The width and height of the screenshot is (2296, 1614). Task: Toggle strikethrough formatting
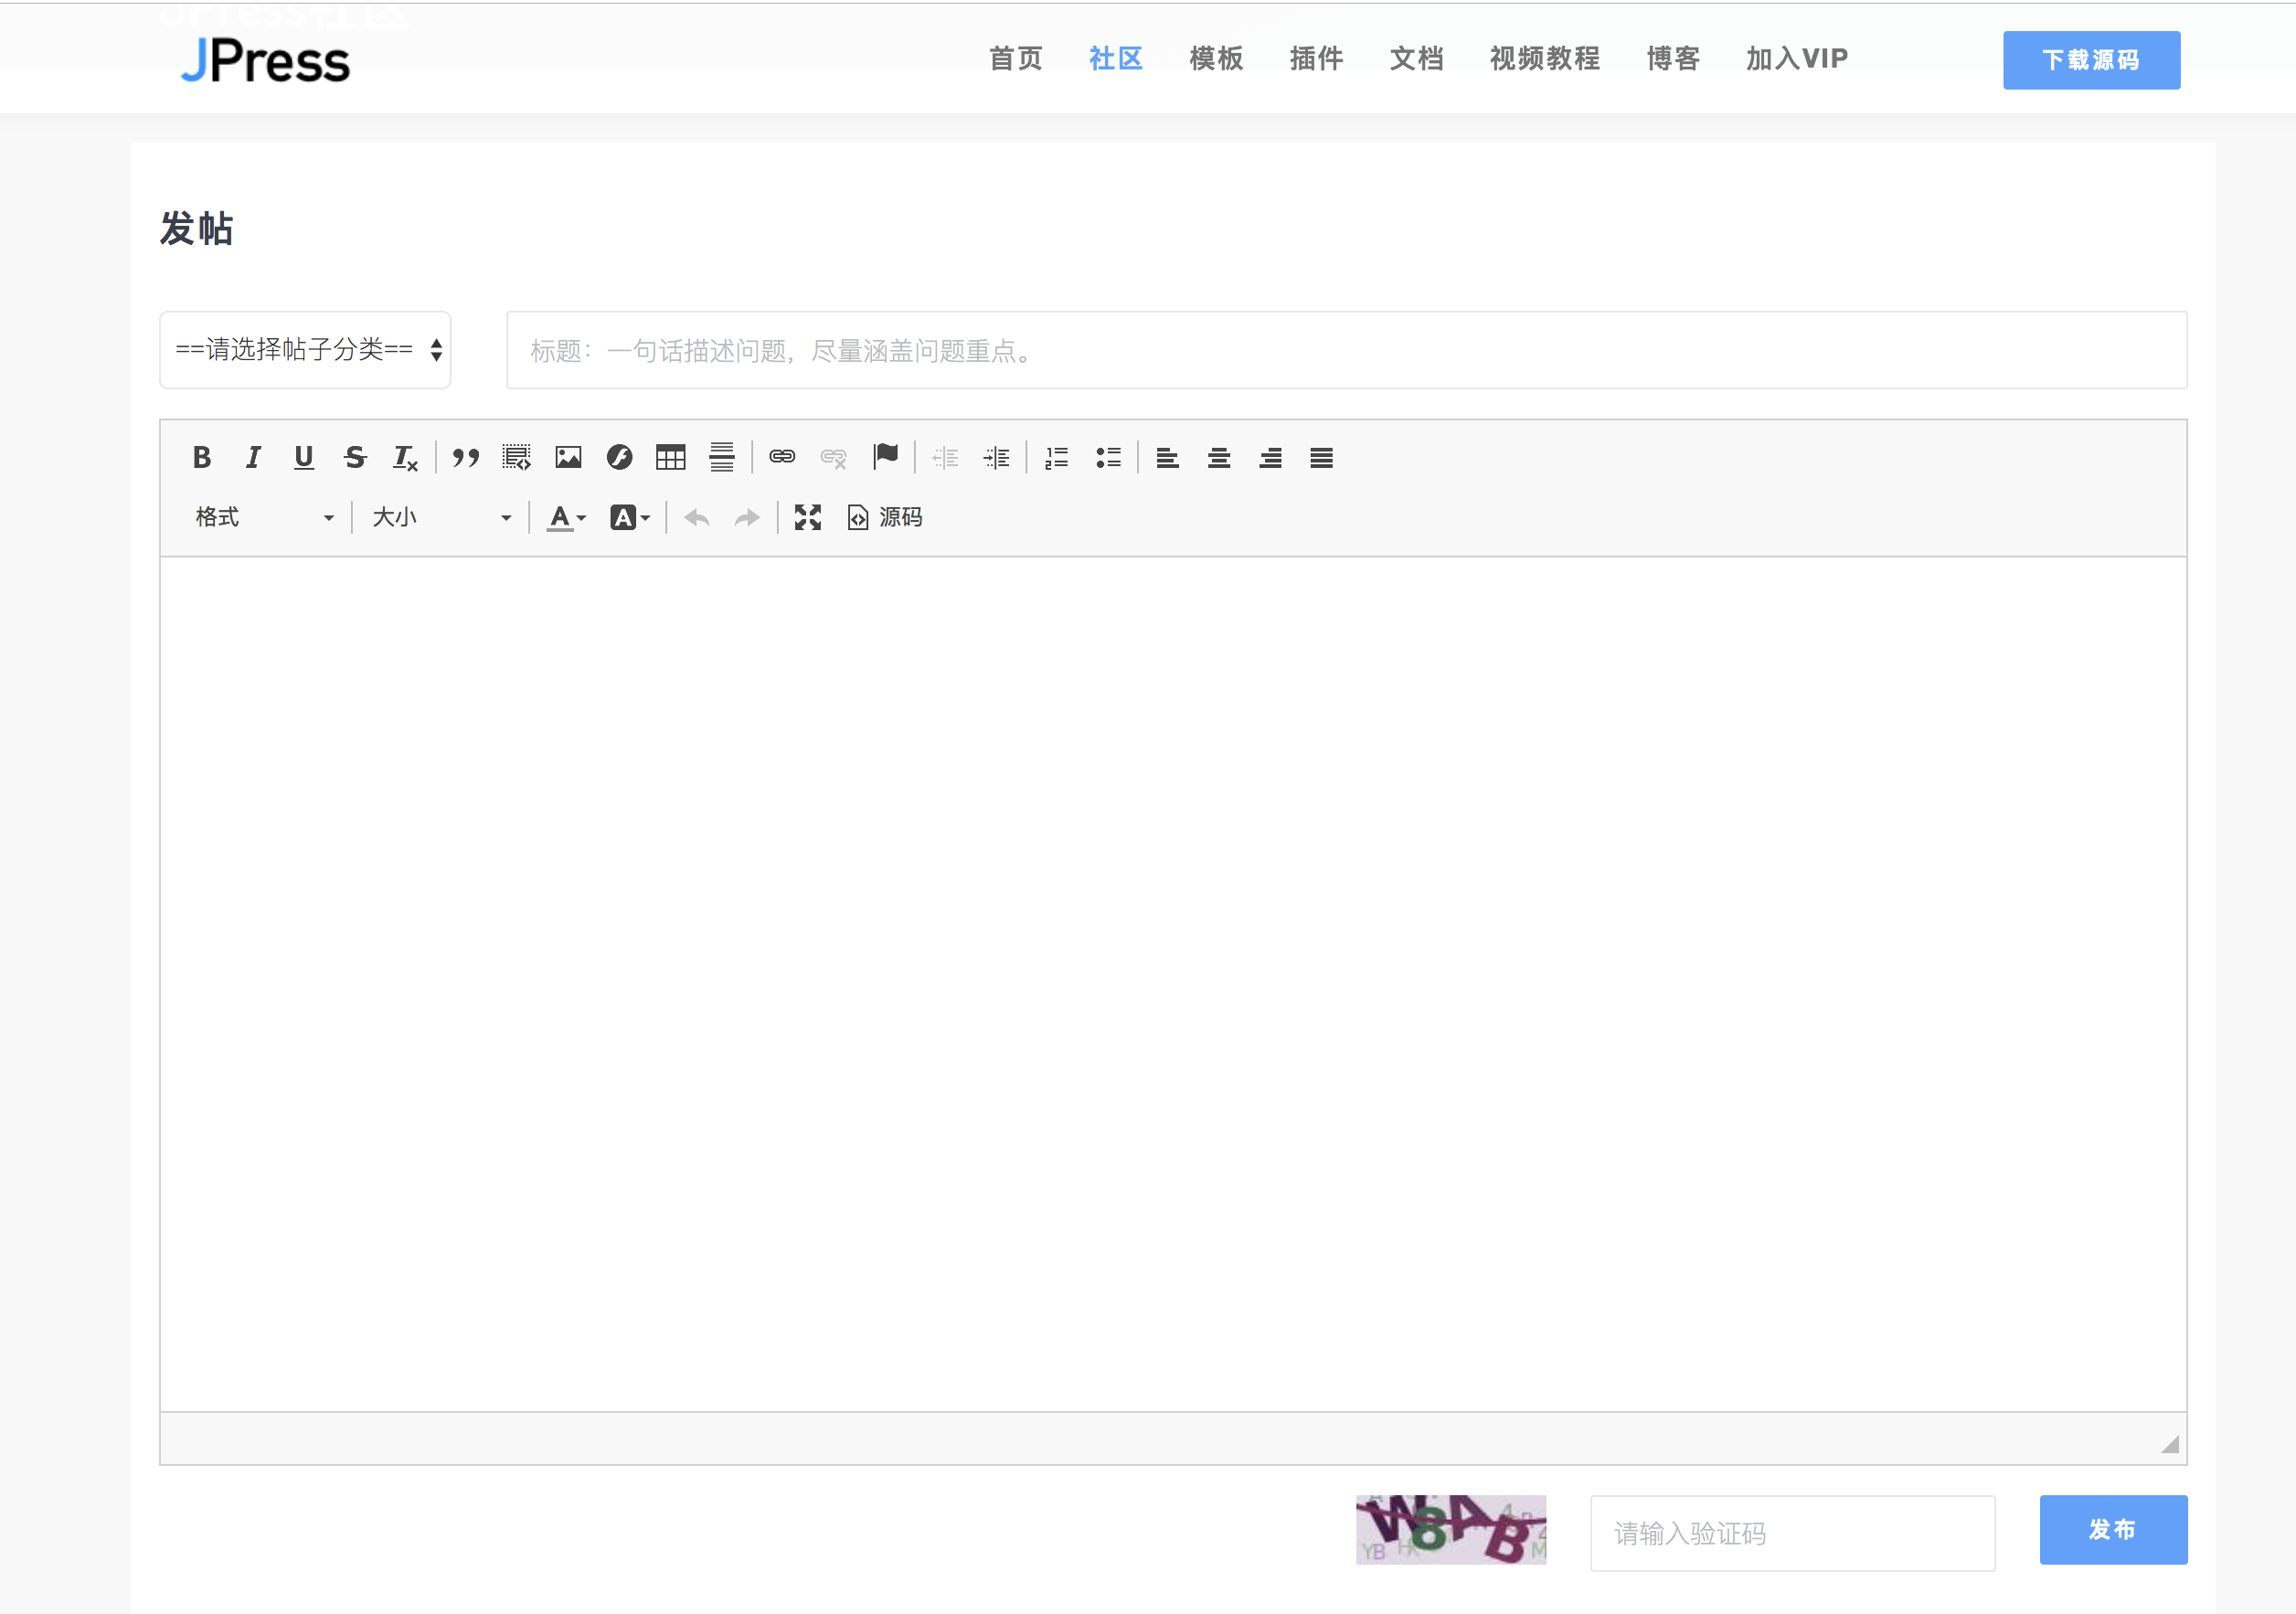tap(355, 458)
